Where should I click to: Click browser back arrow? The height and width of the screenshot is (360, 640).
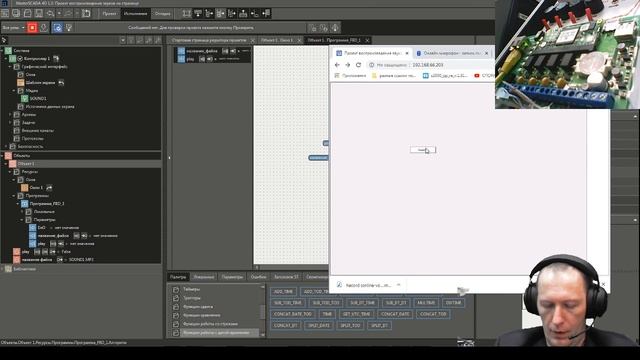click(337, 65)
